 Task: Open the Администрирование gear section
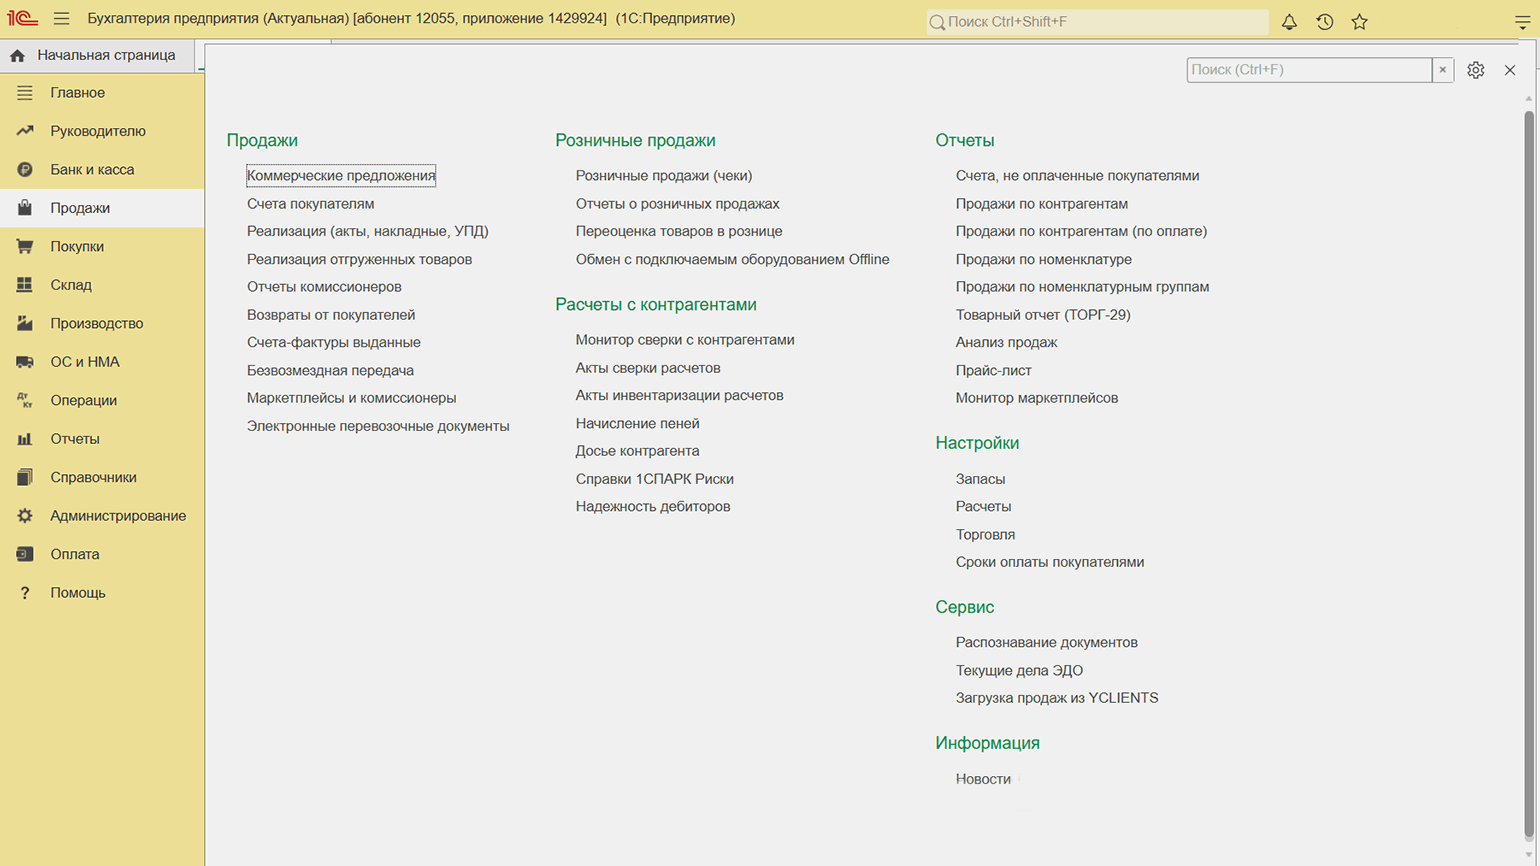(x=117, y=516)
